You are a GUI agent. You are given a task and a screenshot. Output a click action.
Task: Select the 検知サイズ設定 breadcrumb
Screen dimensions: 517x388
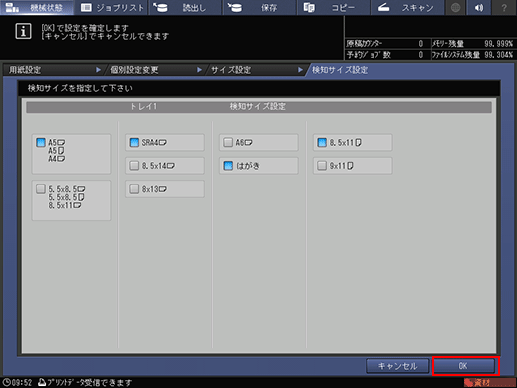coord(340,70)
